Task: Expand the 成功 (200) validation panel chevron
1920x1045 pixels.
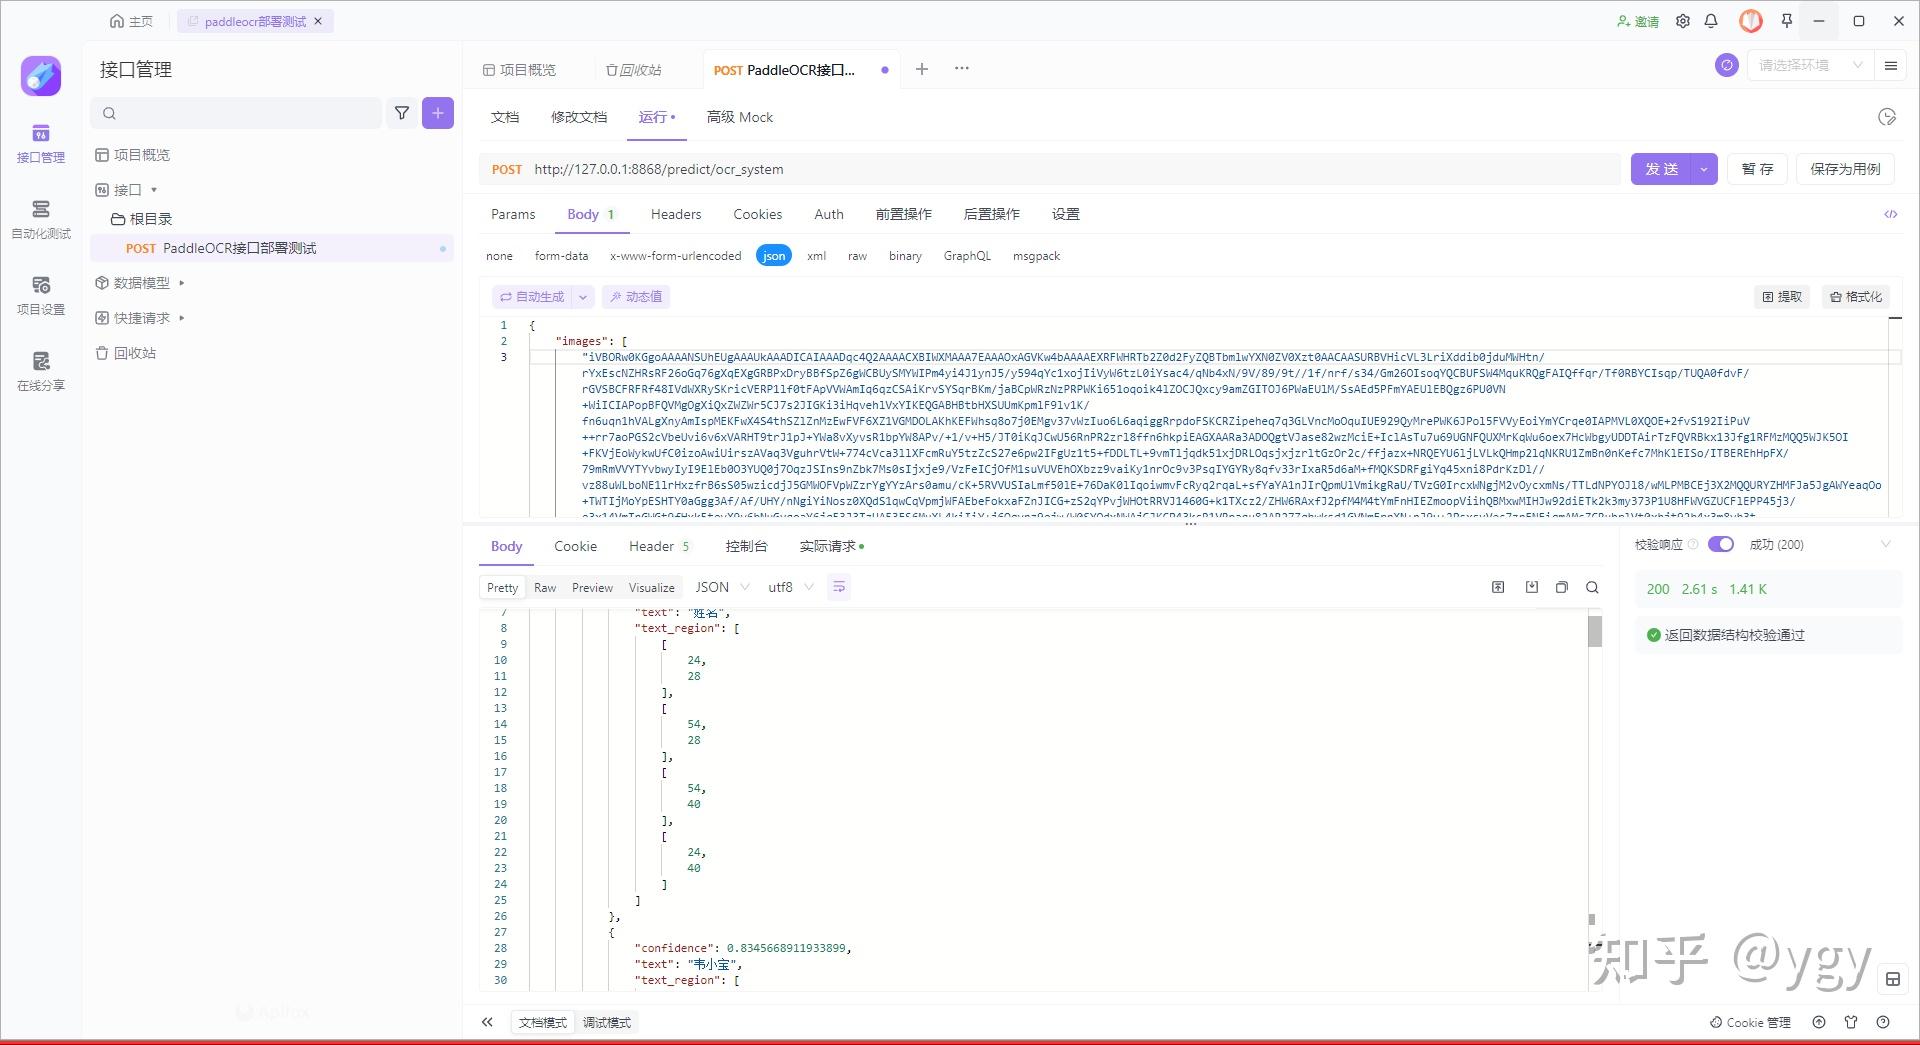Action: (1886, 544)
